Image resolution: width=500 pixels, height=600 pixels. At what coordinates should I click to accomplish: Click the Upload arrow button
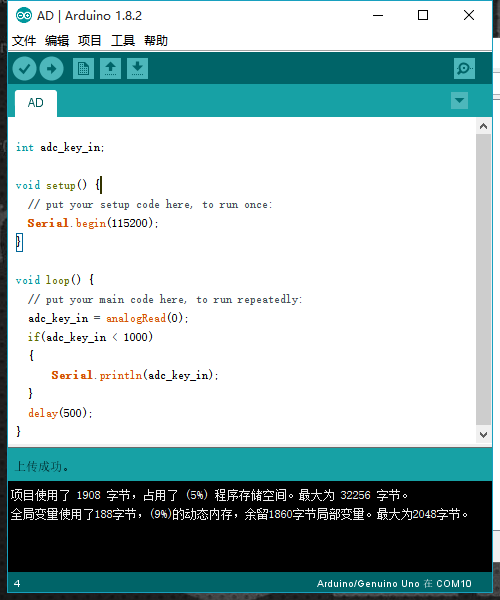tap(52, 69)
